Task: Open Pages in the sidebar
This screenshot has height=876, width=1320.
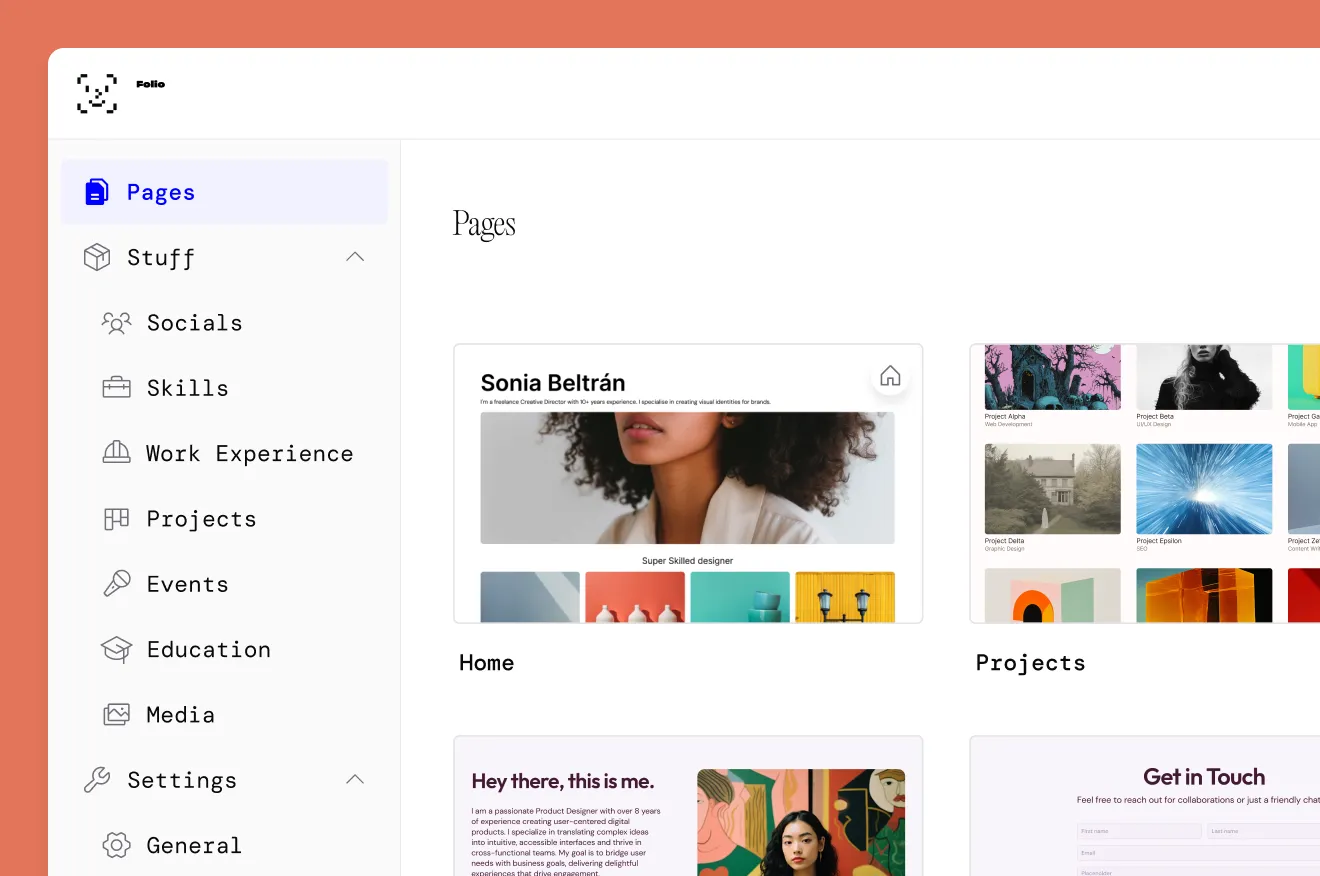Action: click(x=224, y=192)
